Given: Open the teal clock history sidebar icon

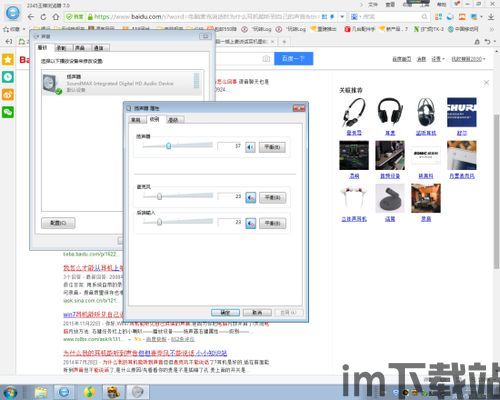Looking at the screenshot, I should pyautogui.click(x=8, y=77).
